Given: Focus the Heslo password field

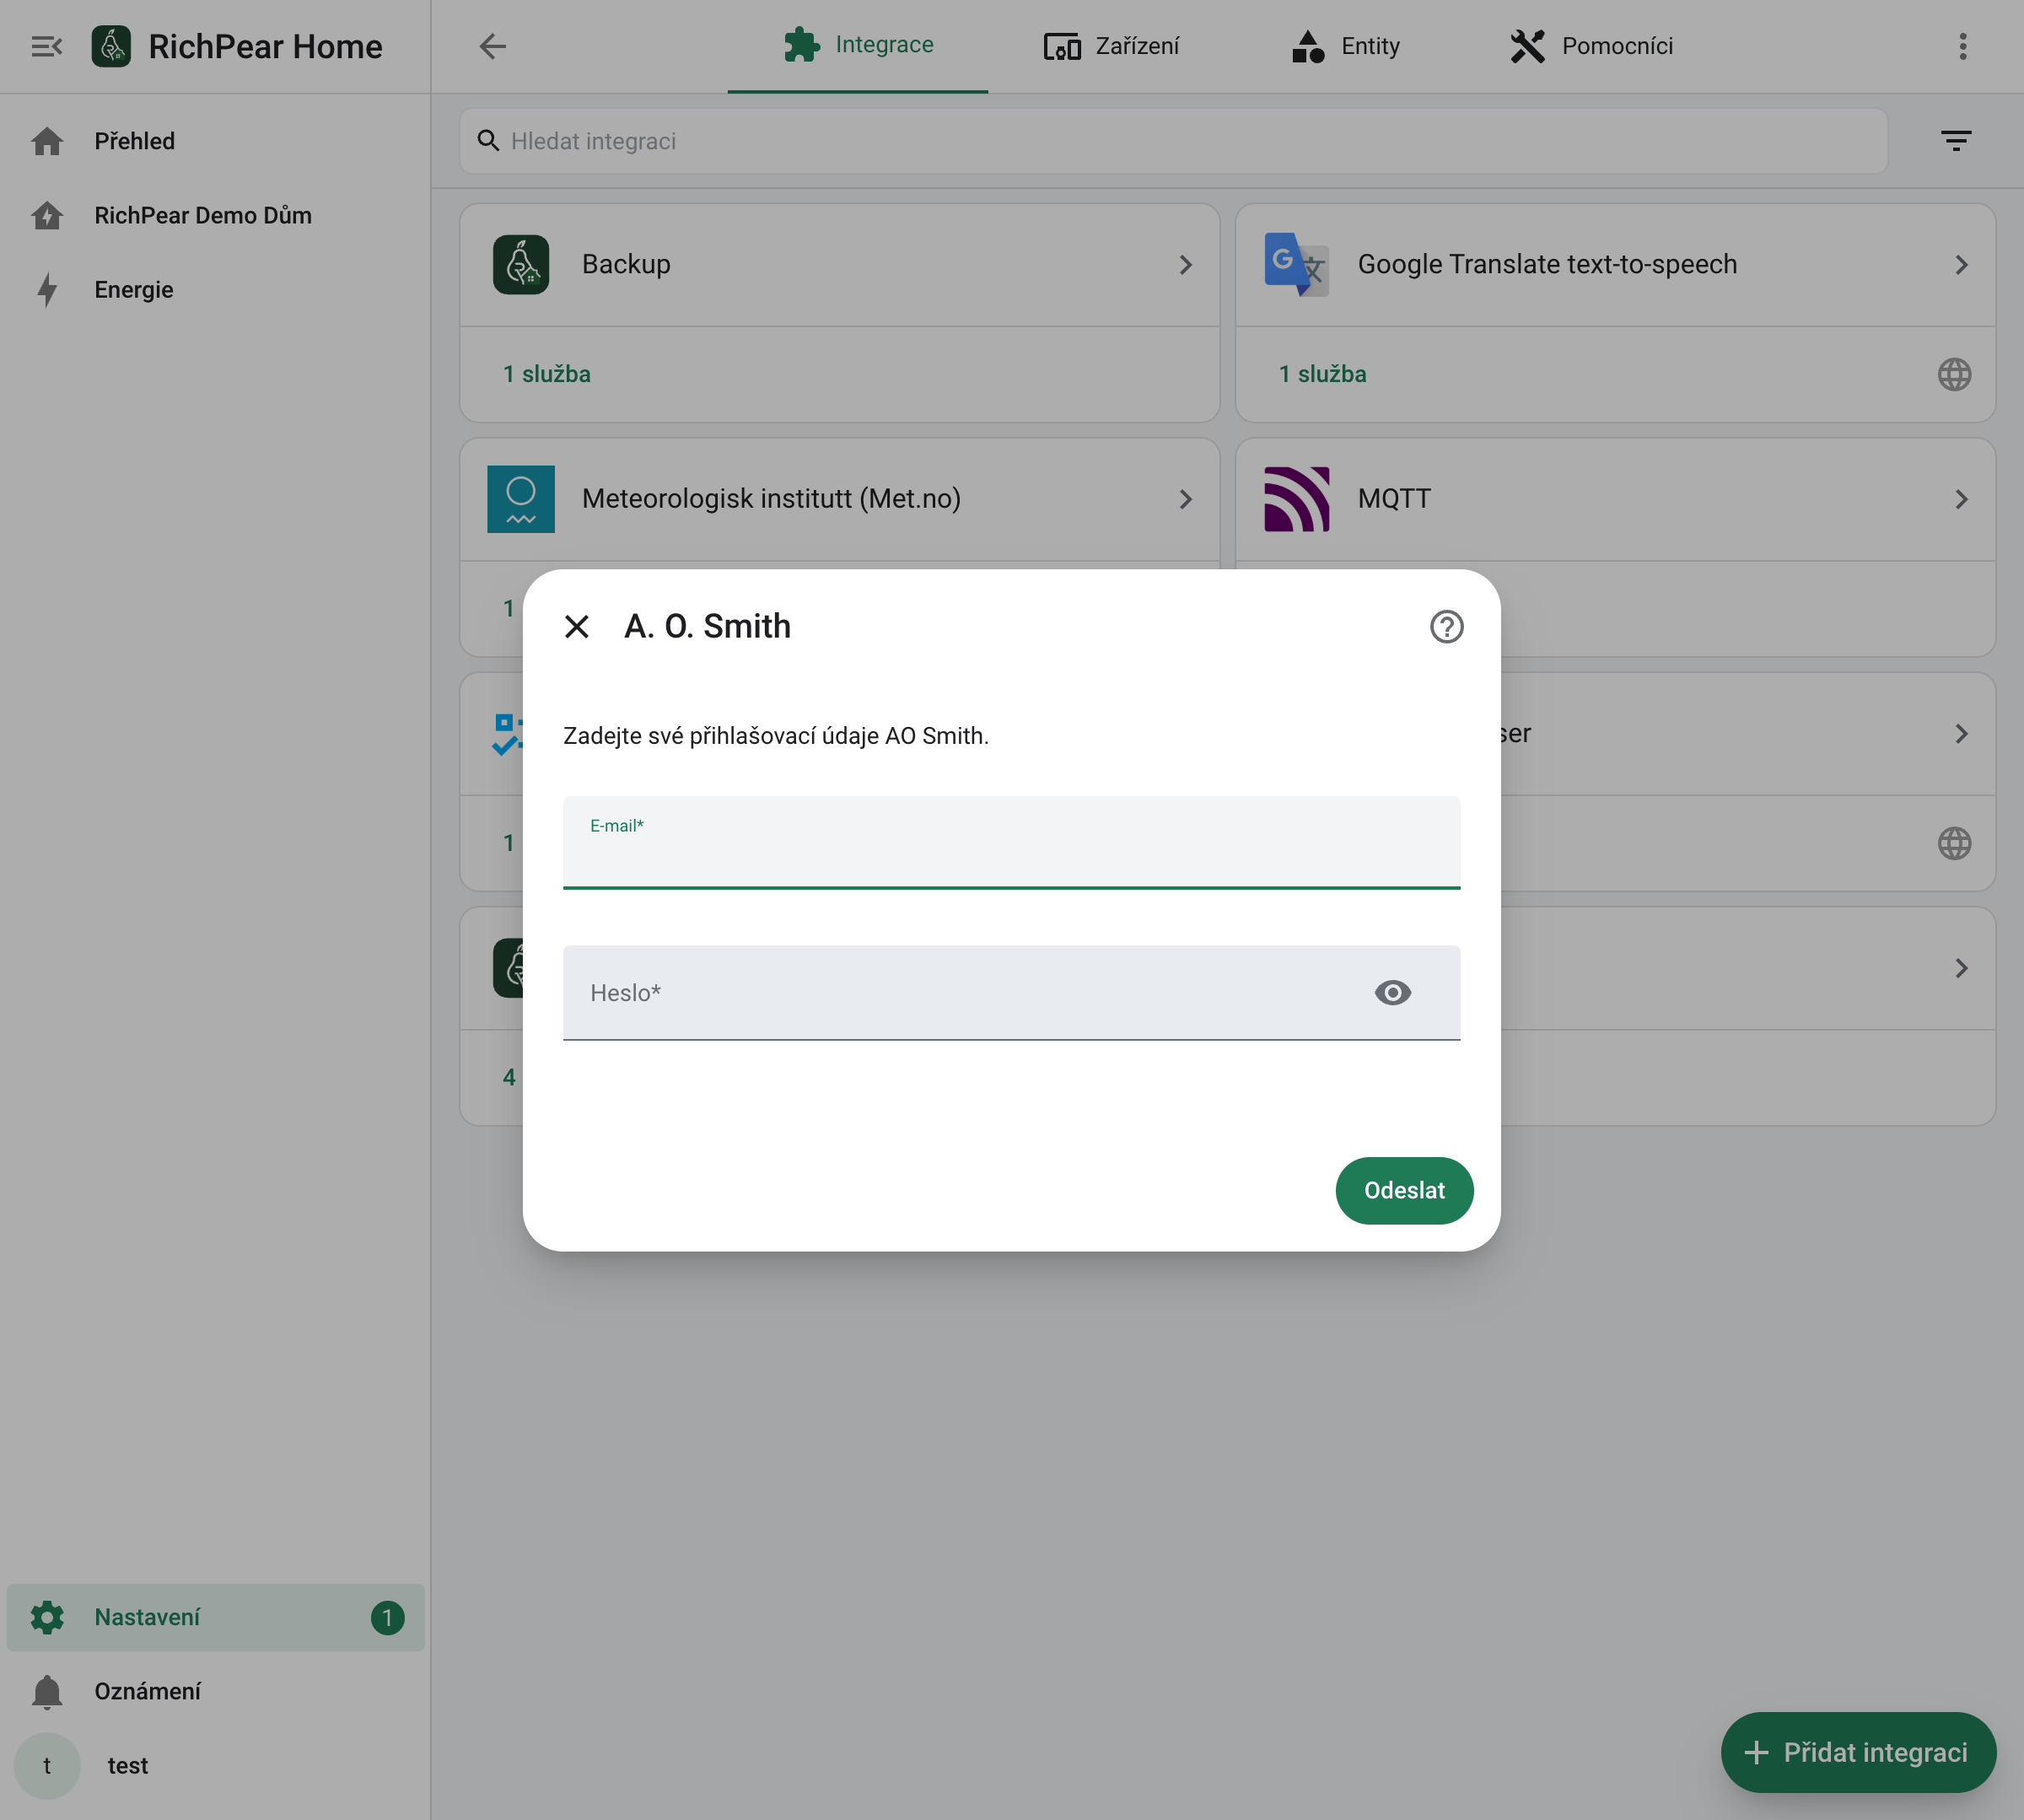Looking at the screenshot, I should (x=1011, y=993).
